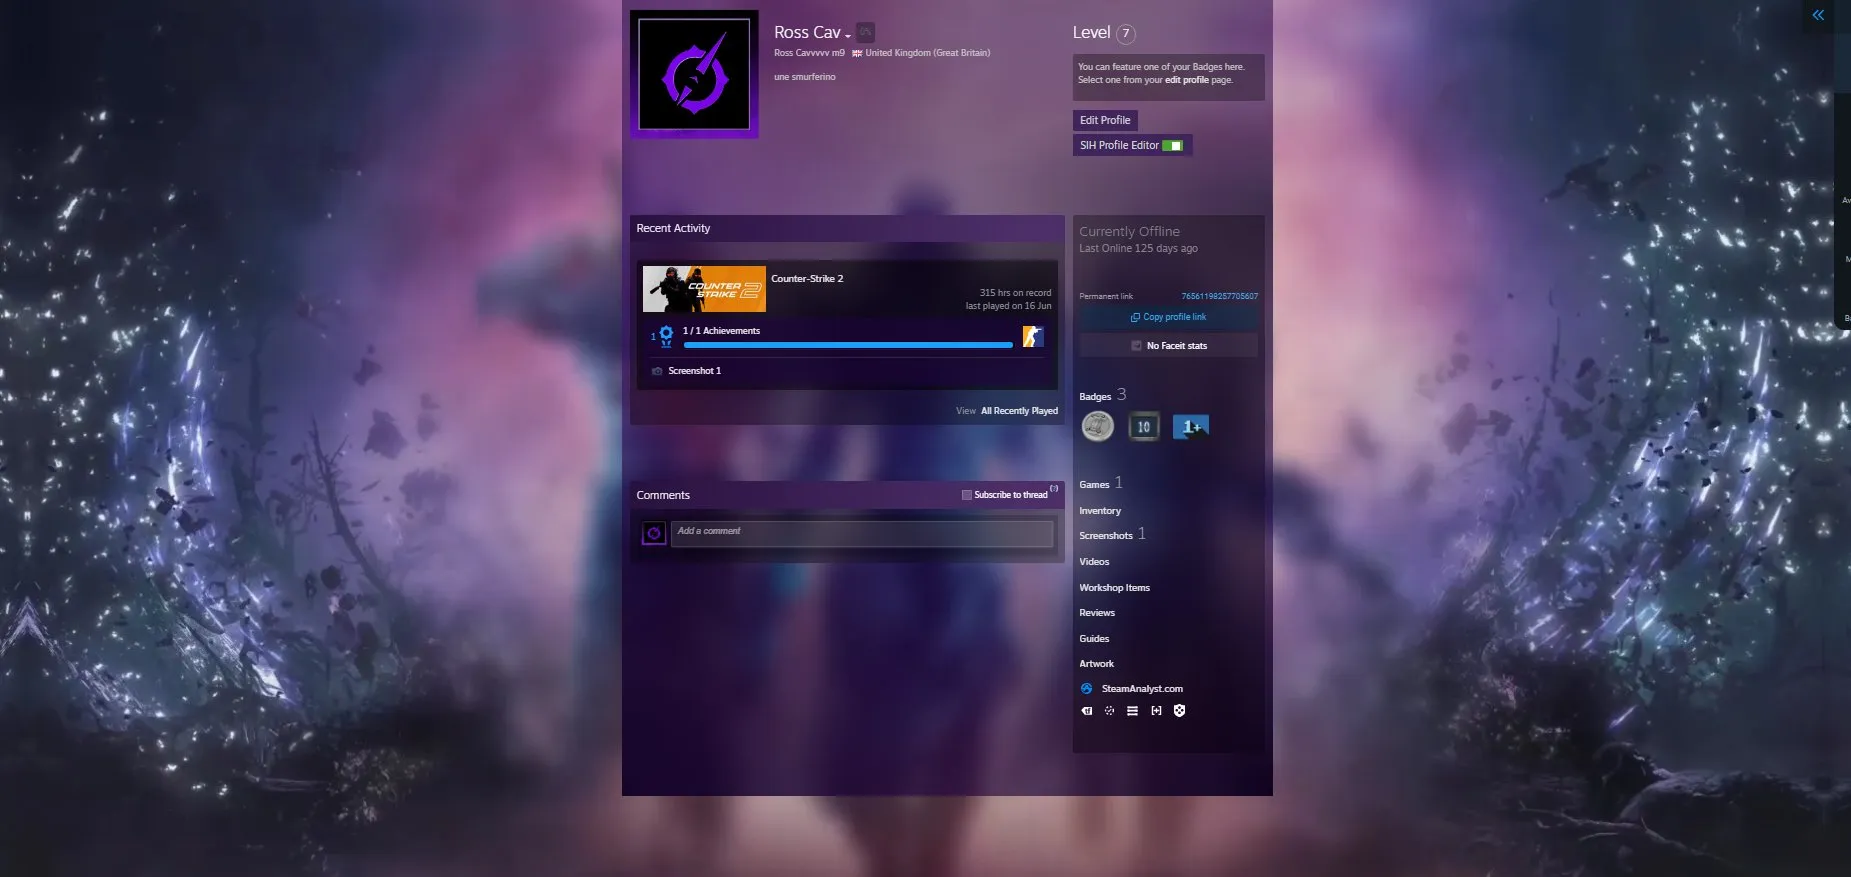Click the Edit Profile button
Image resolution: width=1851 pixels, height=877 pixels.
[x=1105, y=120]
